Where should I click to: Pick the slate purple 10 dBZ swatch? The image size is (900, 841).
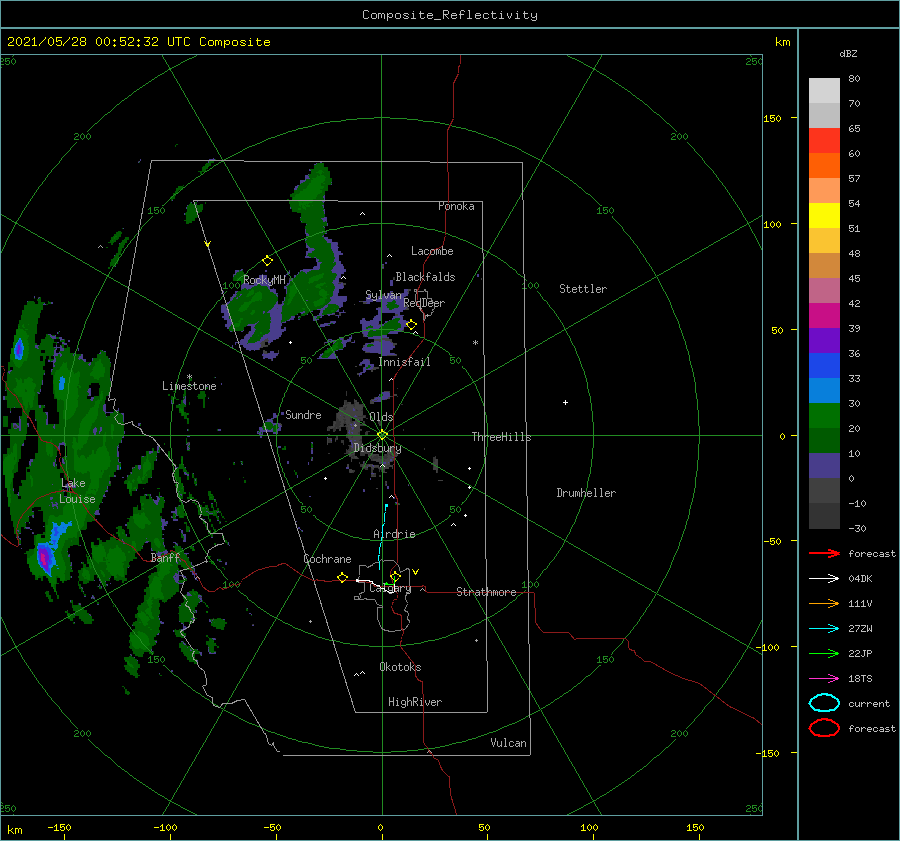click(x=824, y=465)
